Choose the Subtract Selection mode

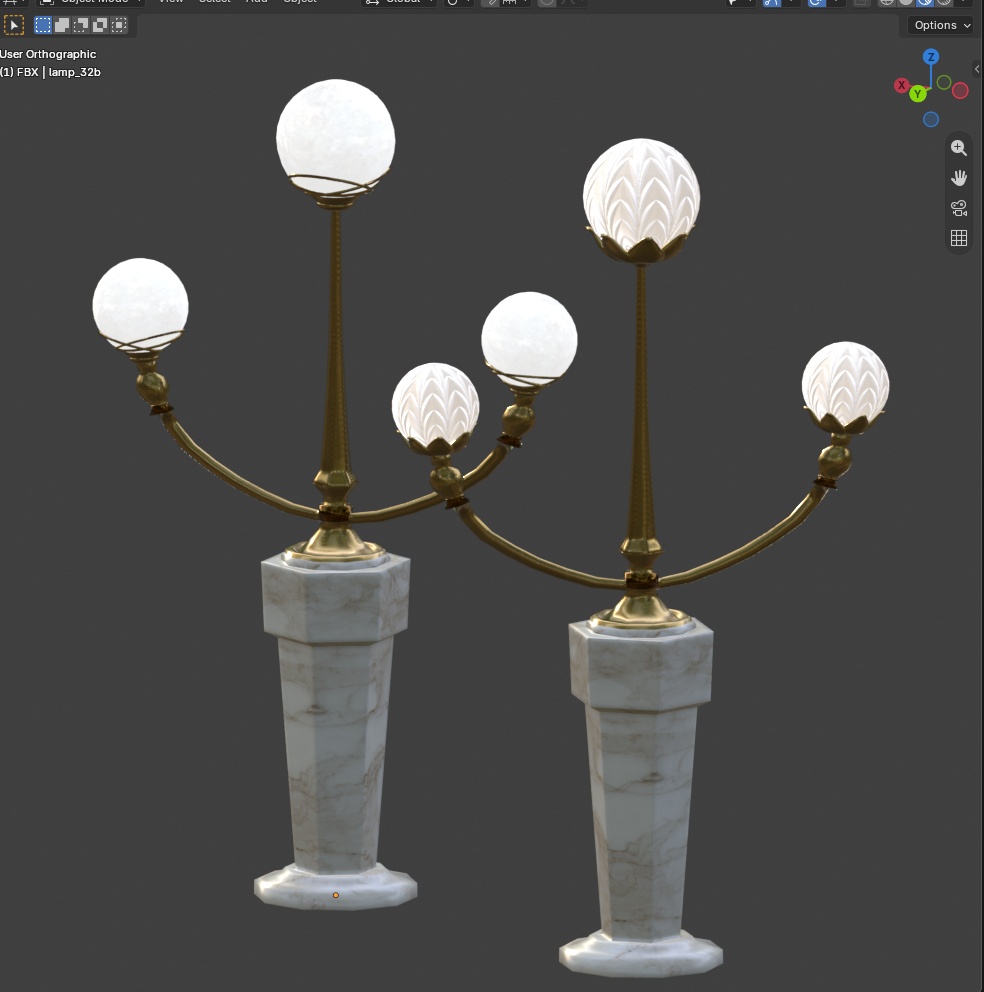click(x=81, y=25)
